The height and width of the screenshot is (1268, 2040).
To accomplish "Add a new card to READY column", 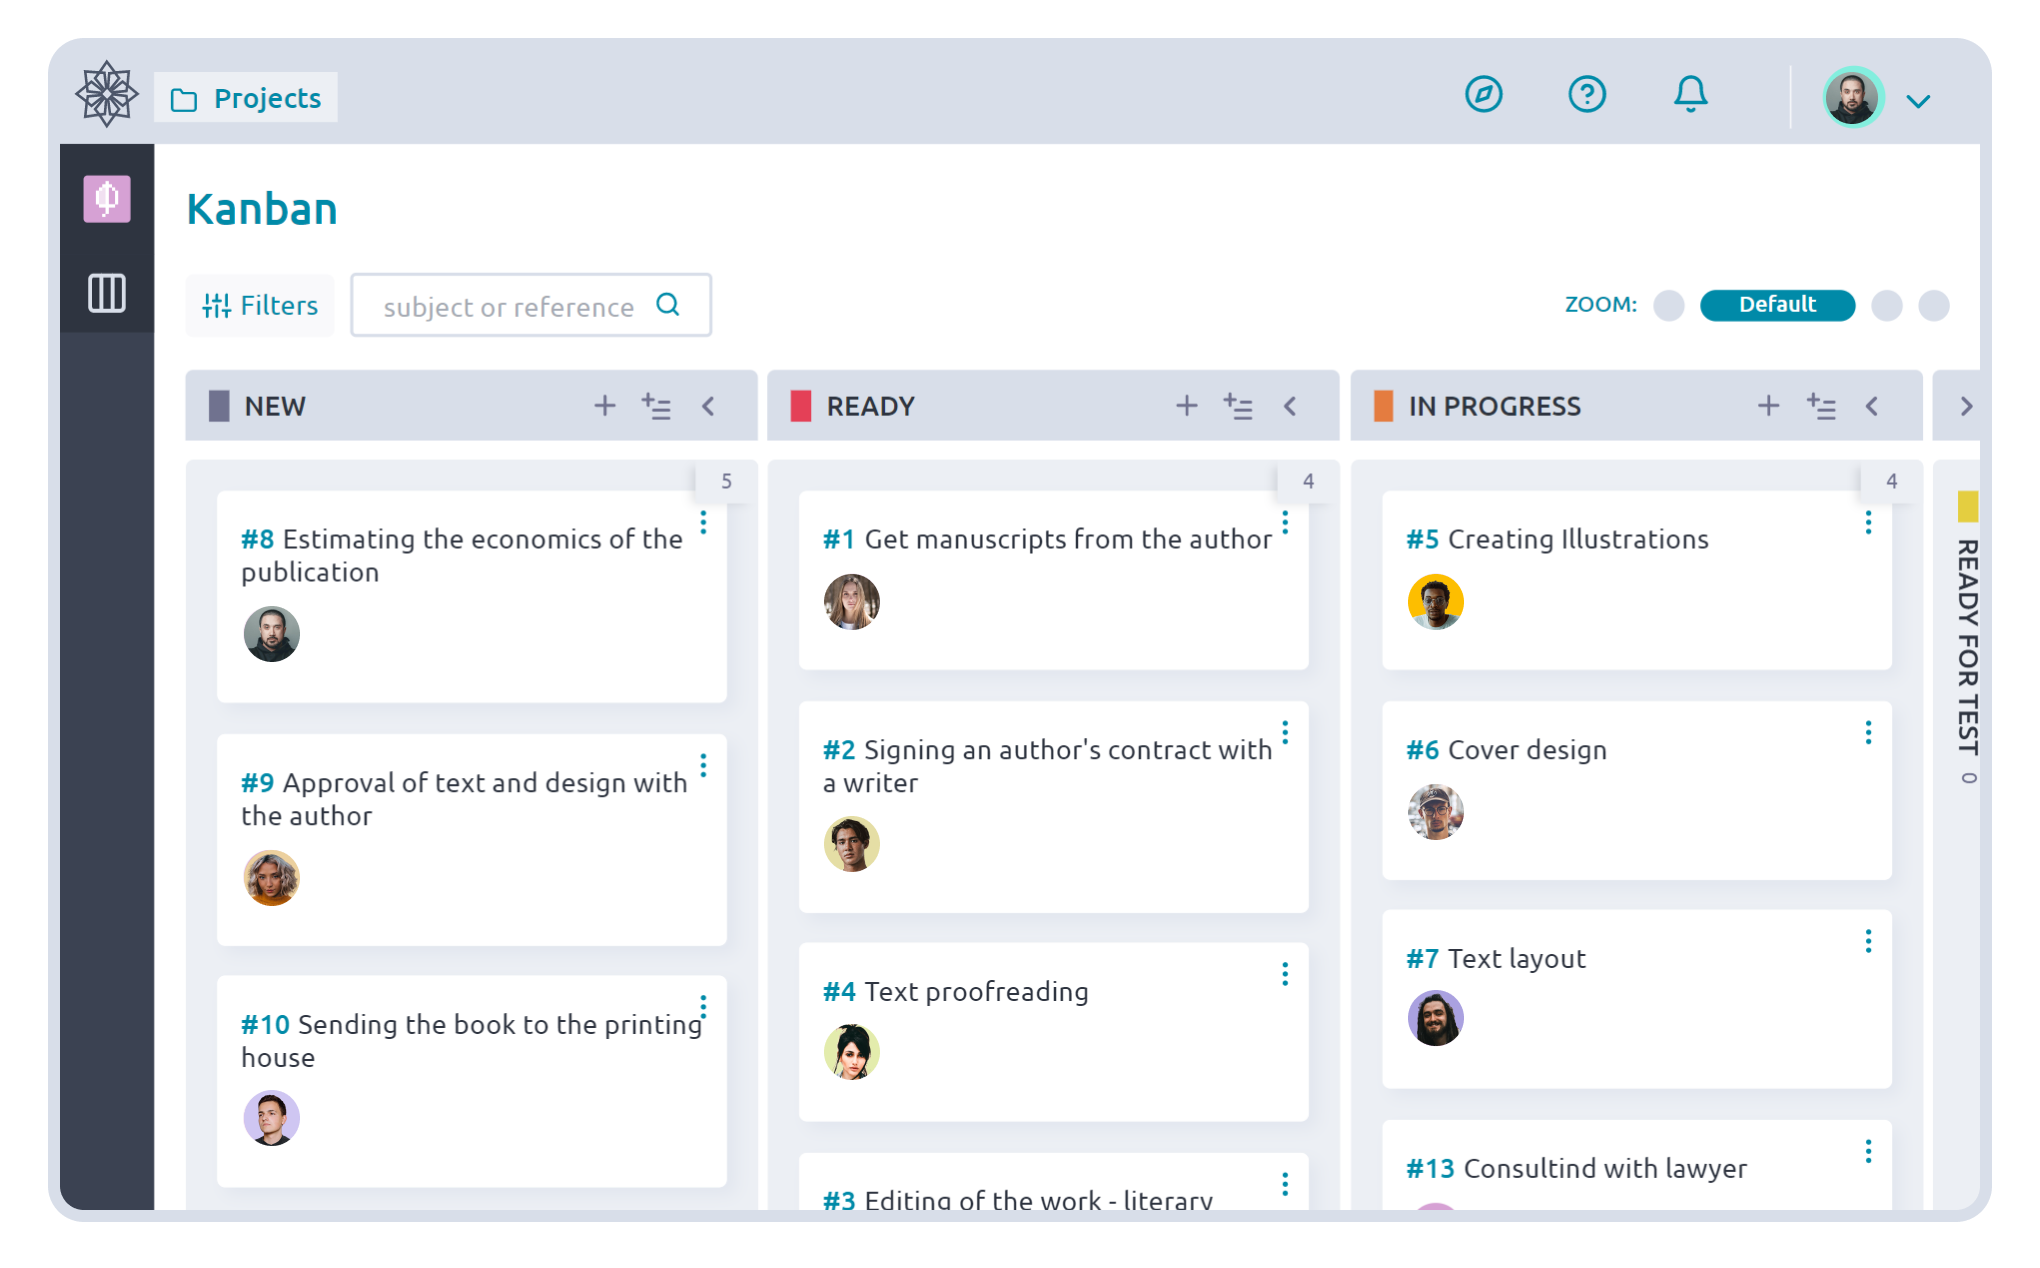I will click(x=1186, y=405).
